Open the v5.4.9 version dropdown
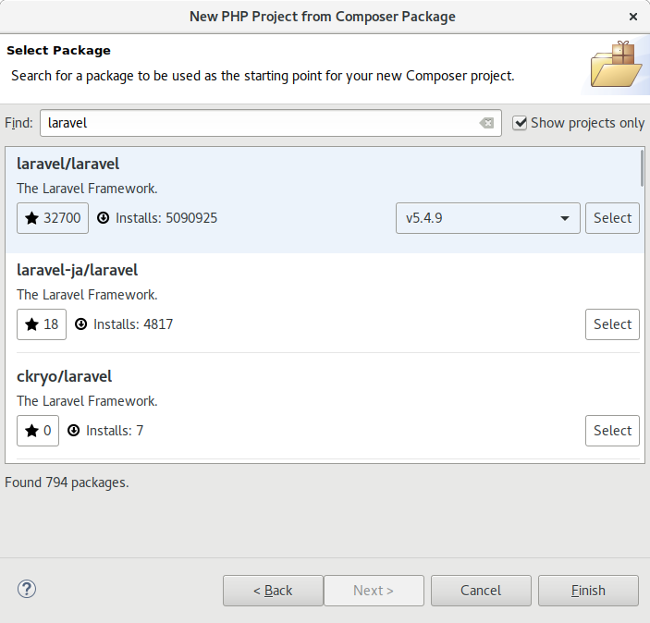This screenshot has width=650, height=623. pyautogui.click(x=488, y=218)
